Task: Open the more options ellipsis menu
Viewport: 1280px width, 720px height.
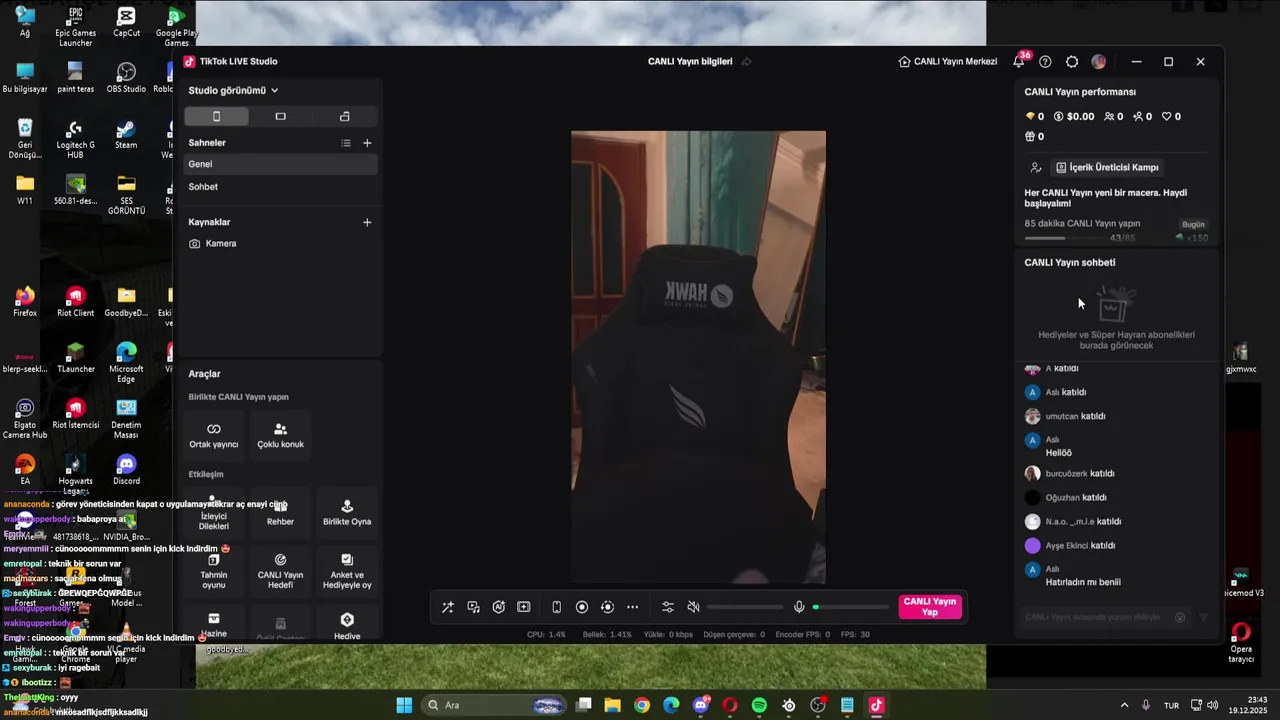Action: (x=632, y=607)
